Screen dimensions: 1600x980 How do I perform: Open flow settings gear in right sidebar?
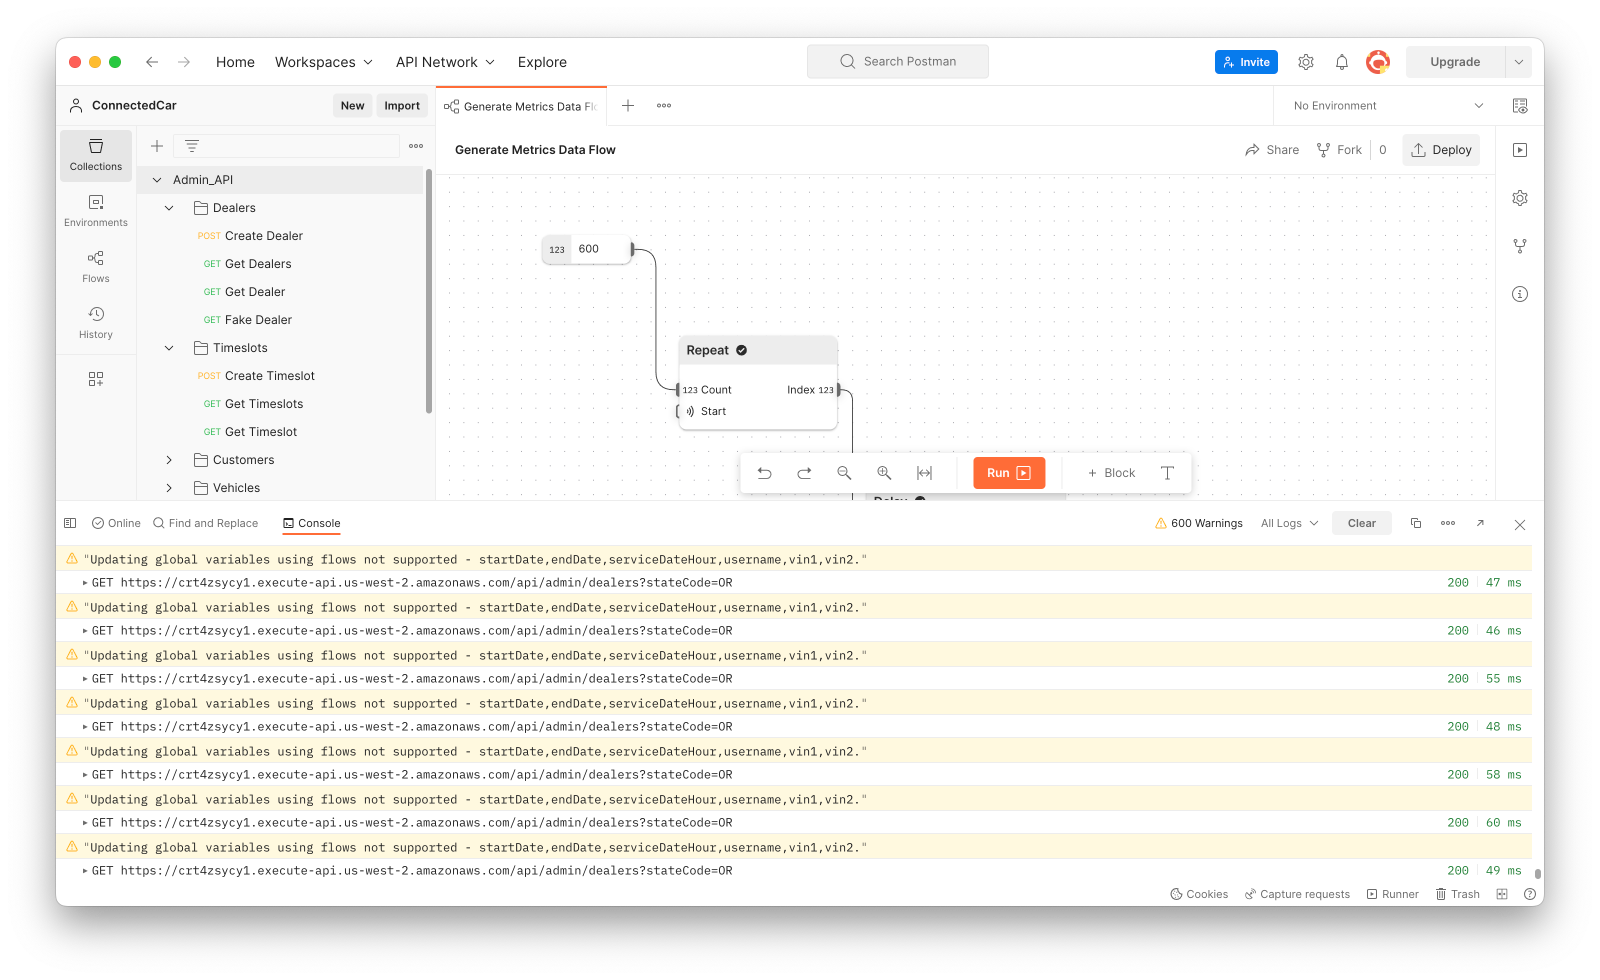(x=1520, y=198)
